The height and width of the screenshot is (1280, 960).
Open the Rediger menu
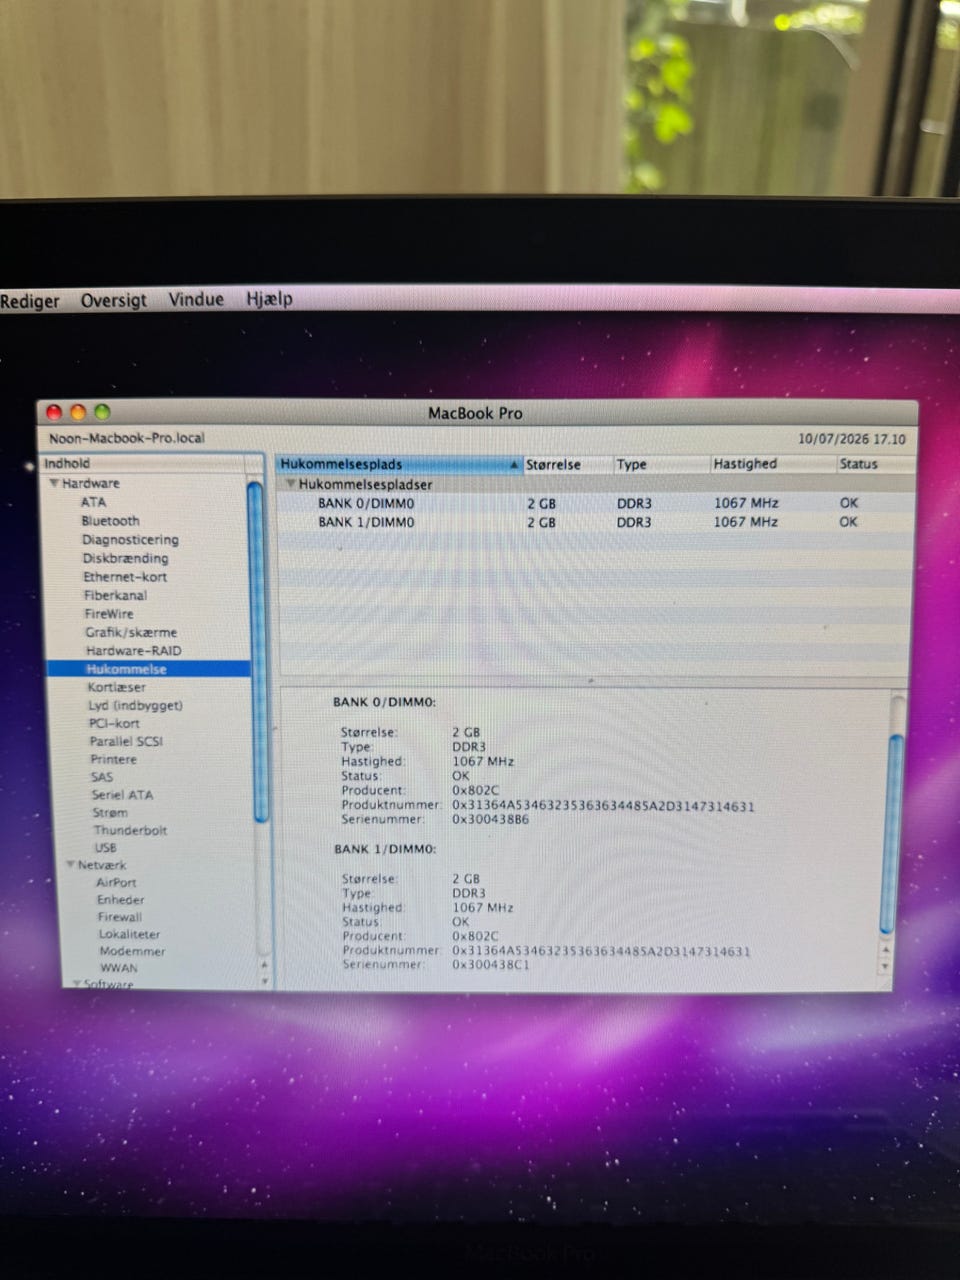[x=30, y=301]
